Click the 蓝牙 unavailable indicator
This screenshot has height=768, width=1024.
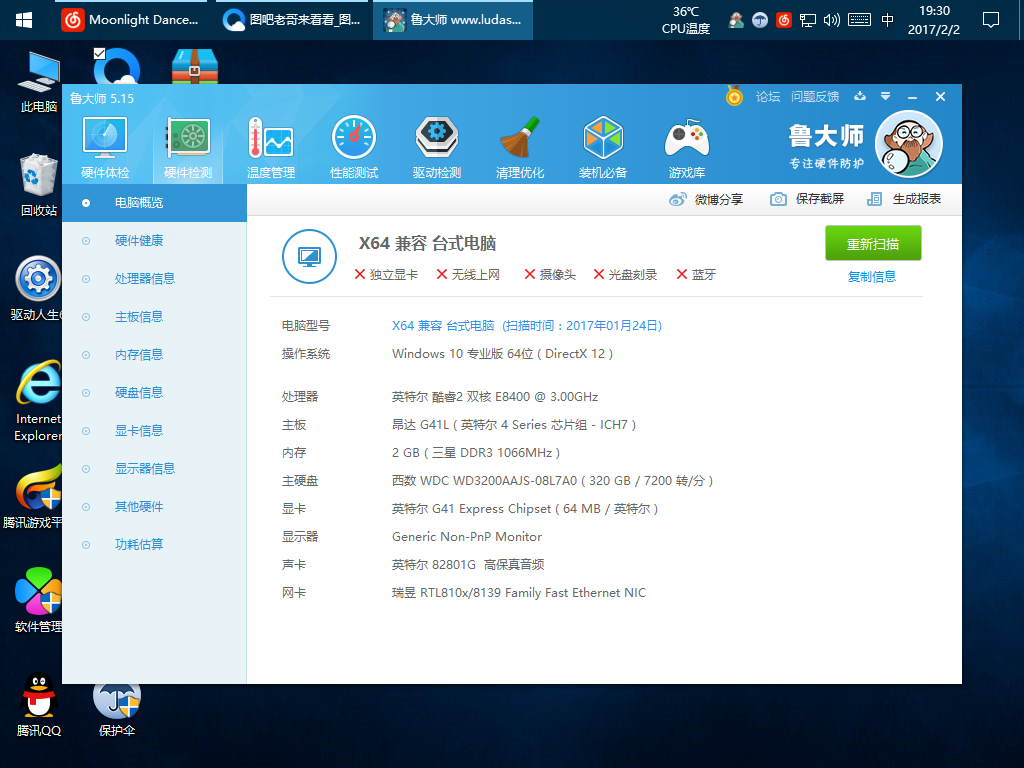tap(696, 275)
